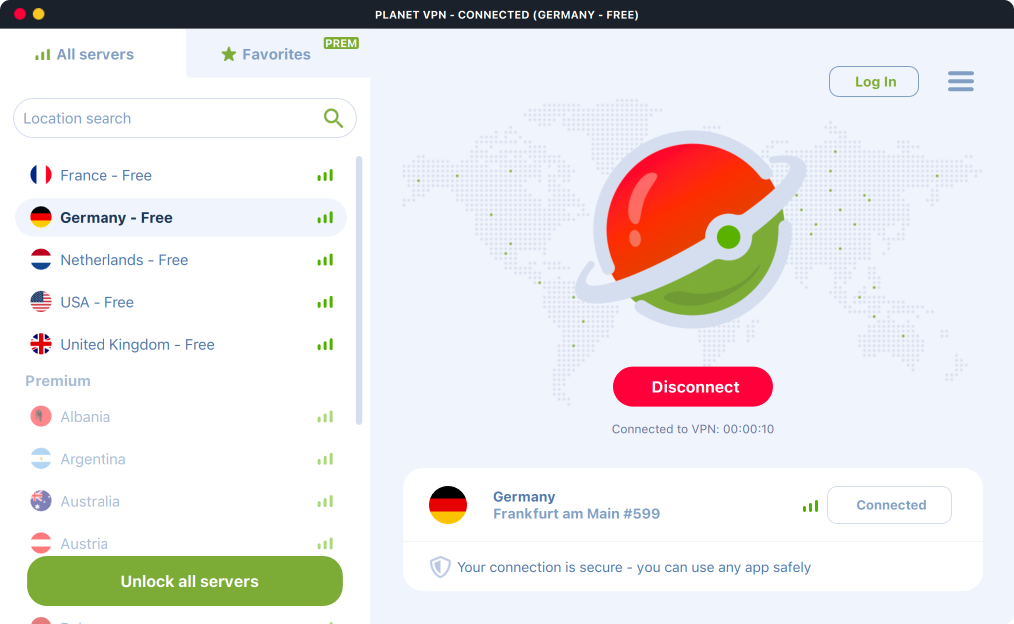The width and height of the screenshot is (1014, 624).
Task: Open the hamburger menu
Action: (960, 82)
